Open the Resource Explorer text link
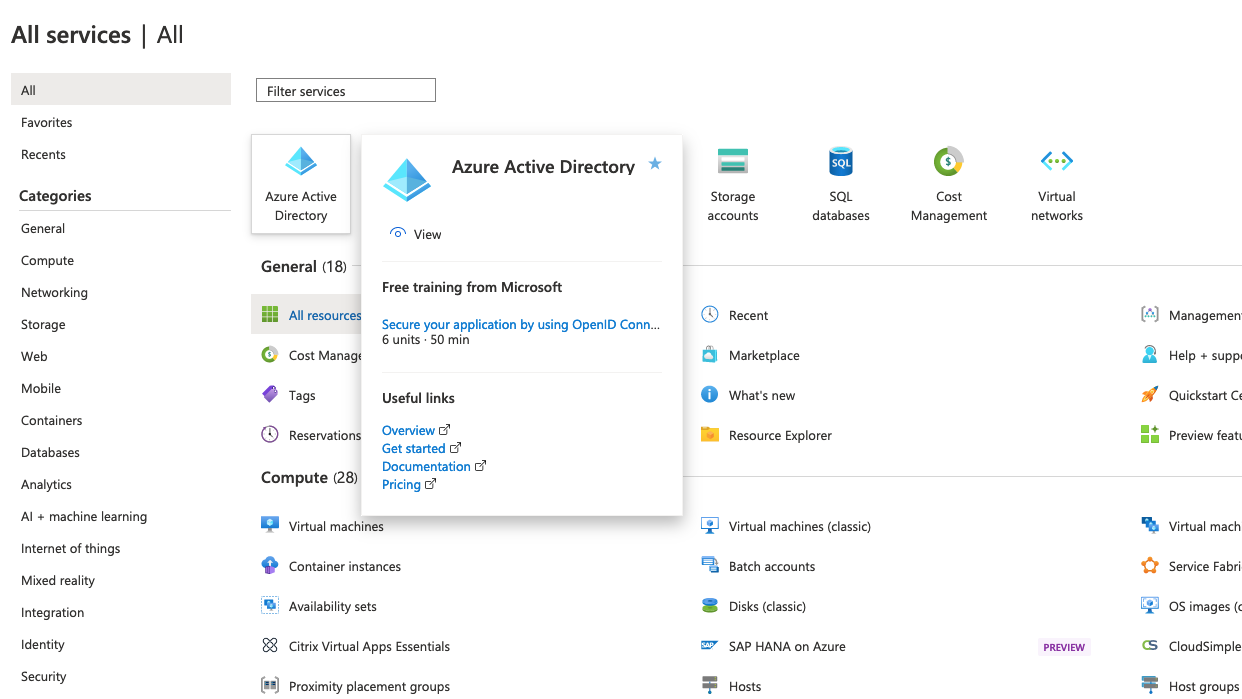 tap(780, 435)
